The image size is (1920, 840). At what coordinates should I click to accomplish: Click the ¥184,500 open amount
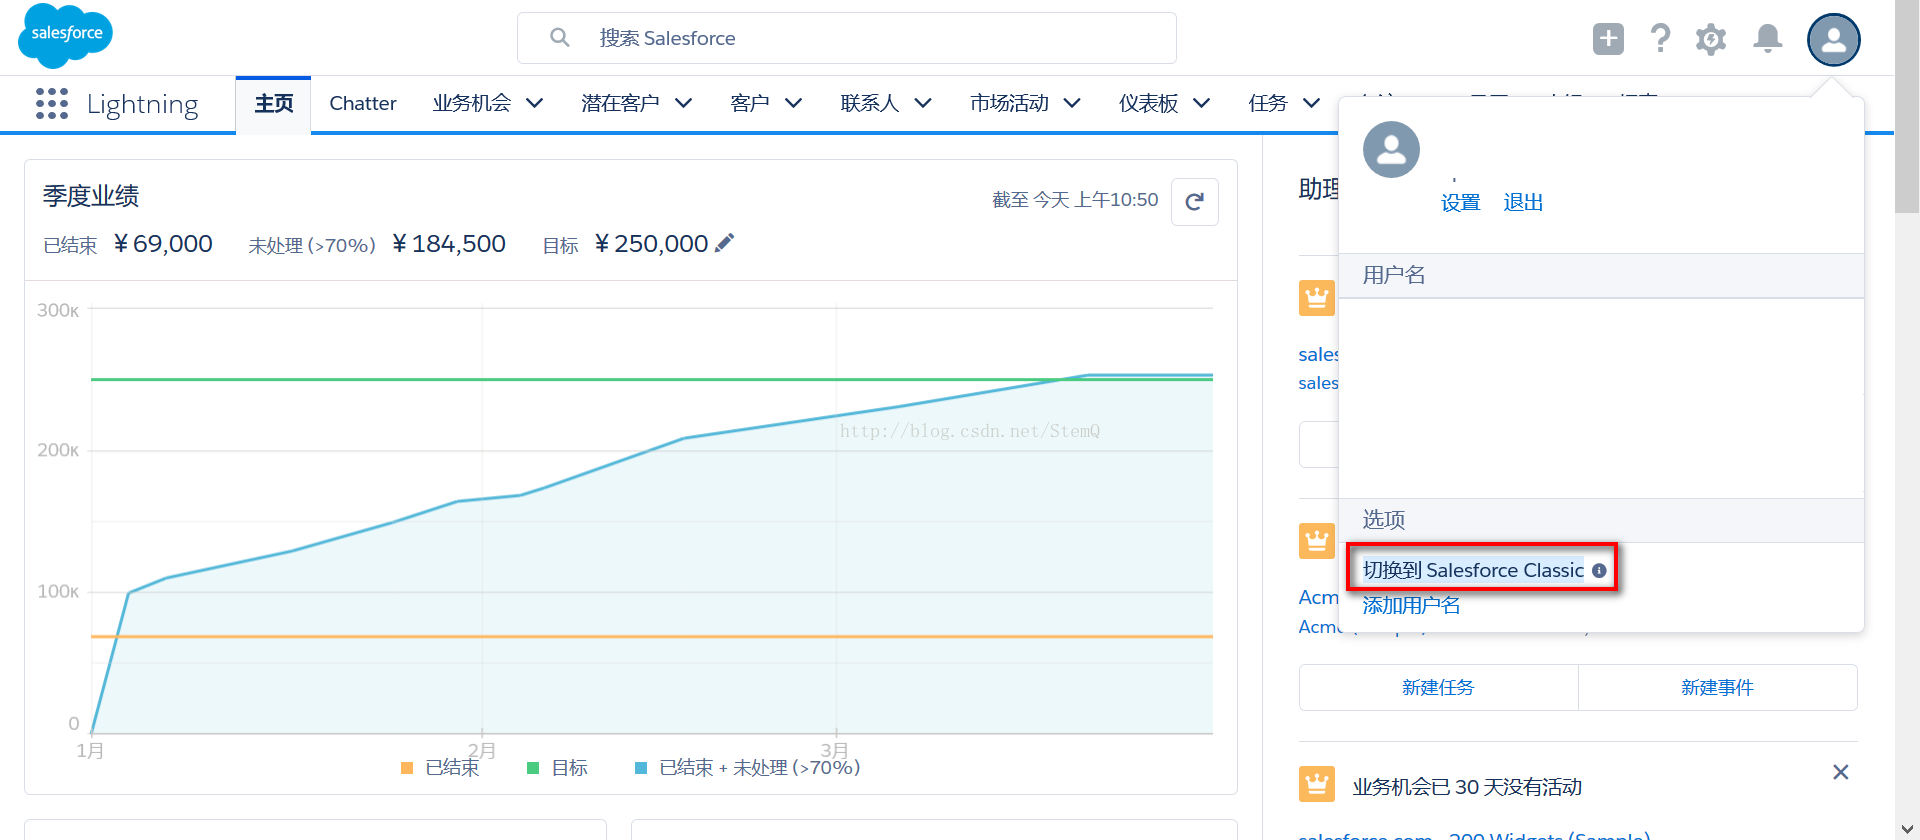point(449,244)
